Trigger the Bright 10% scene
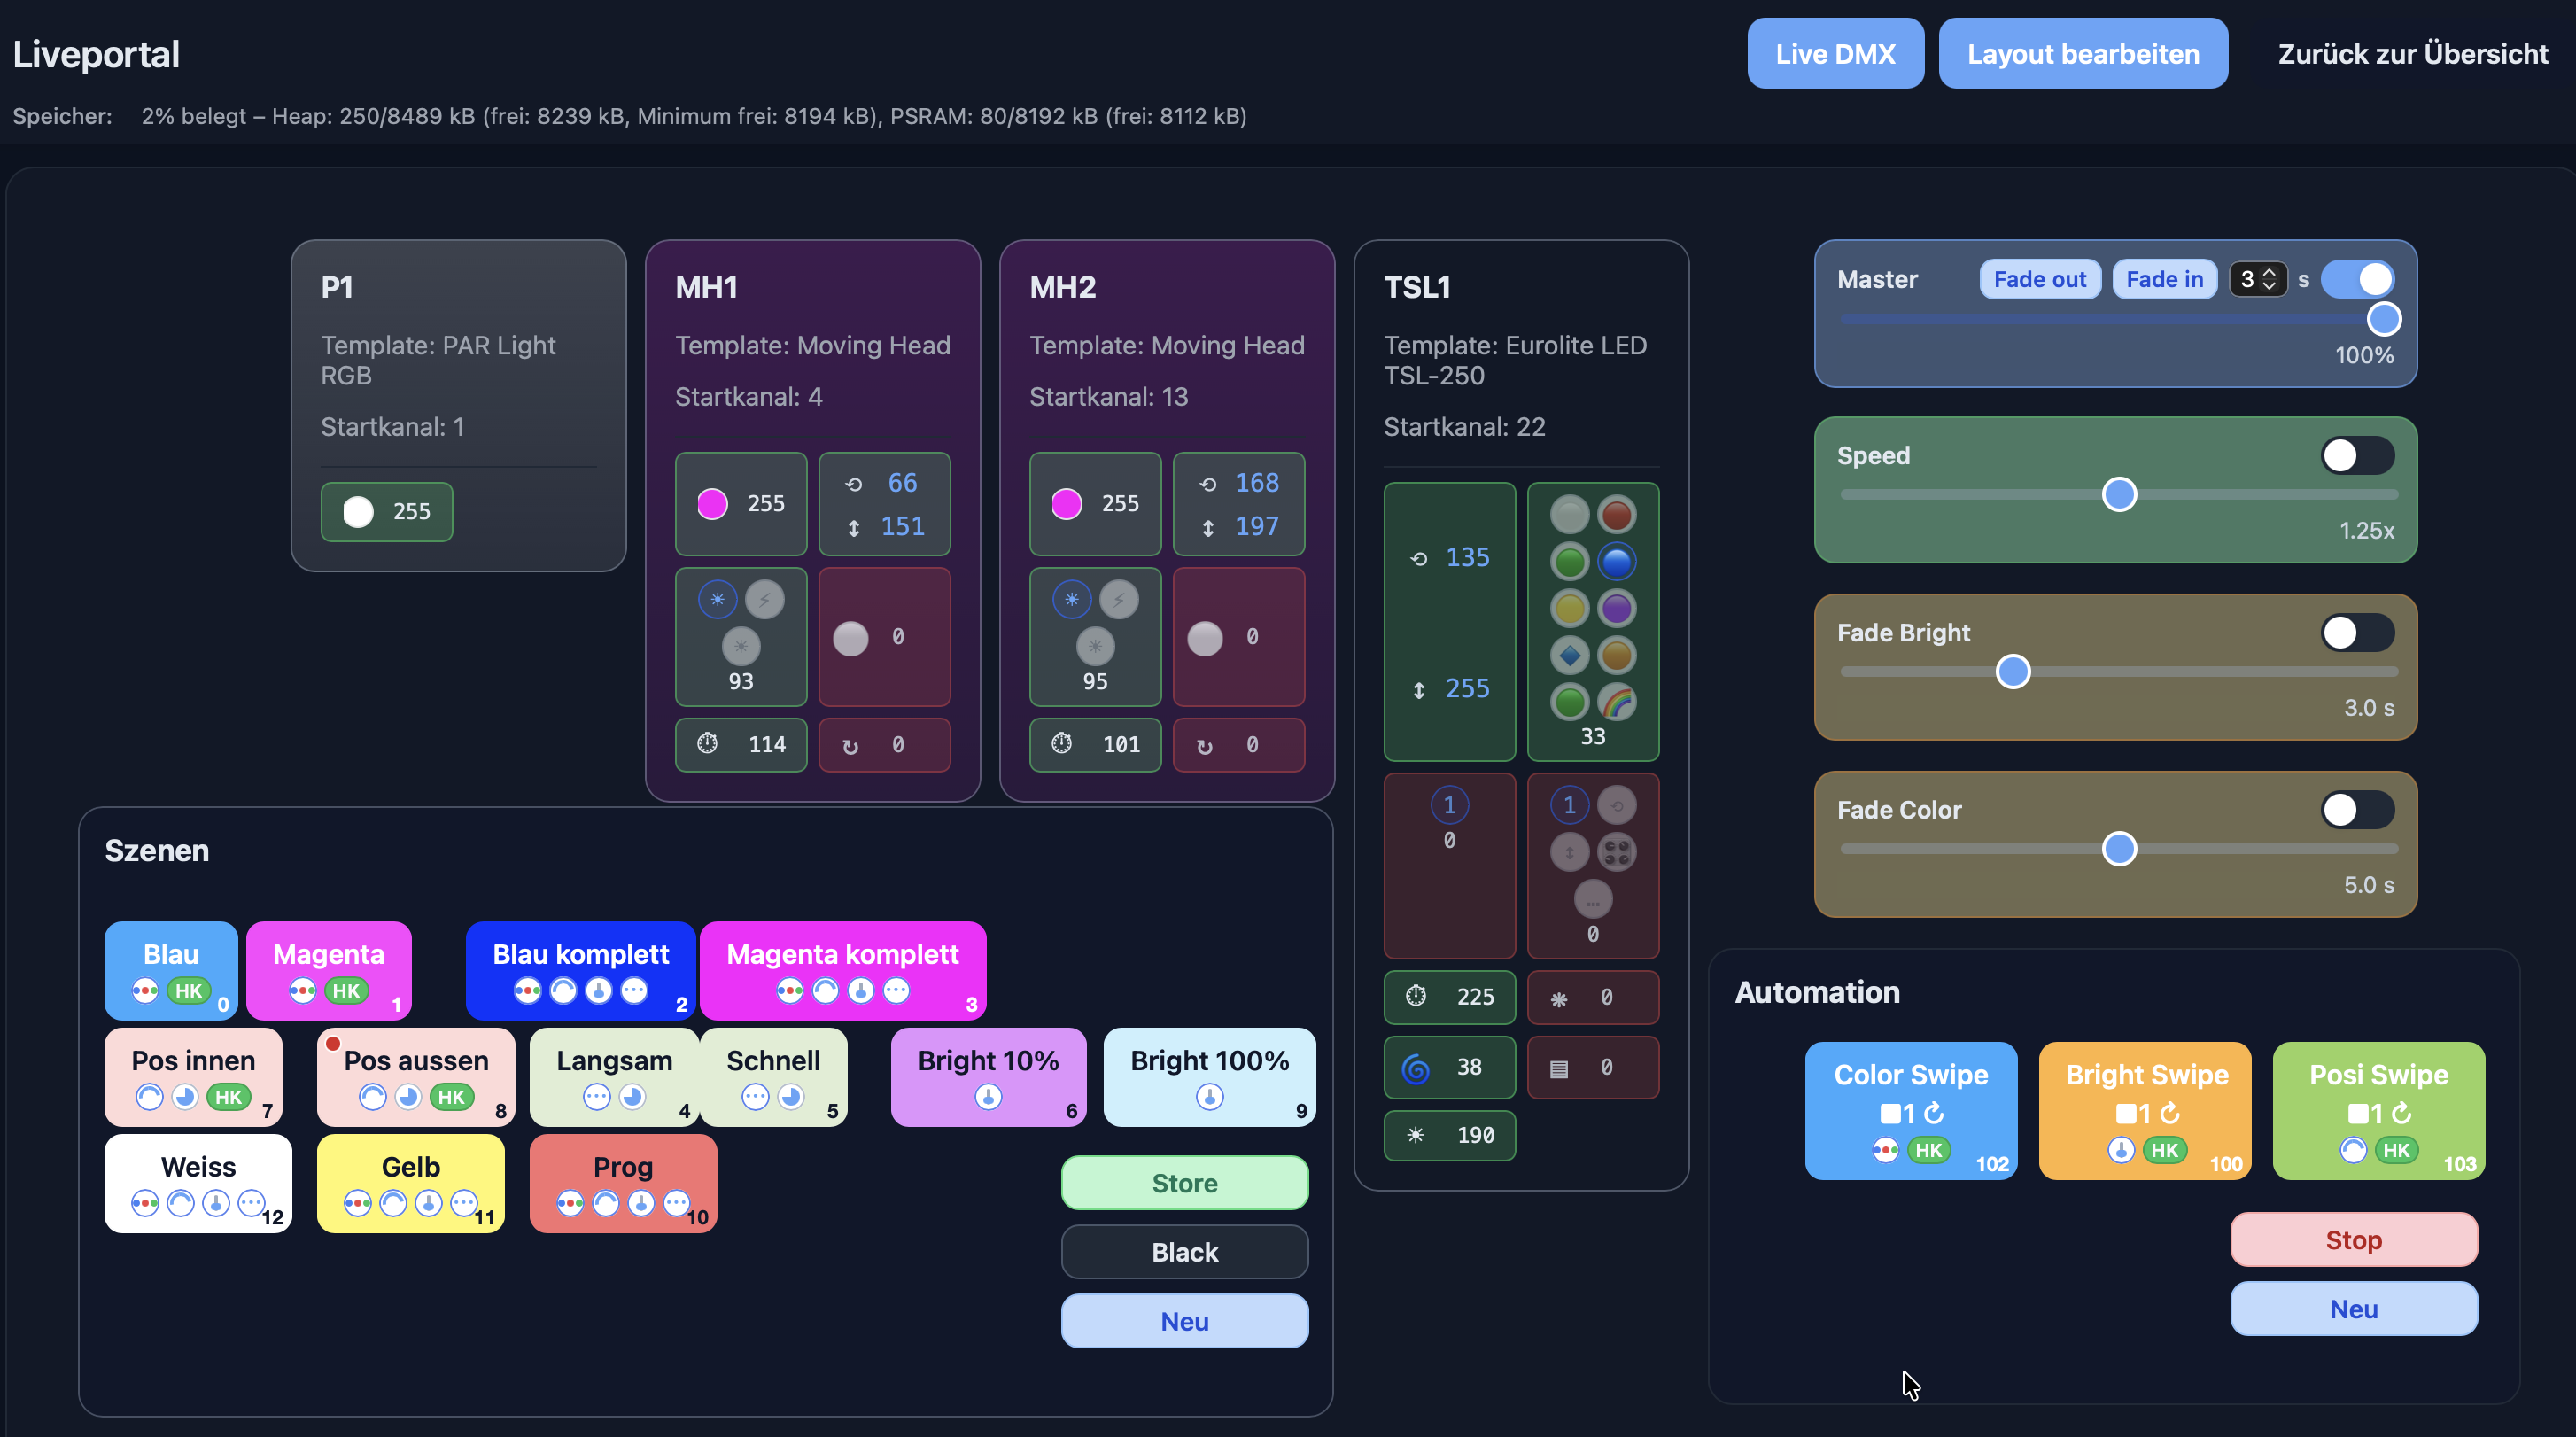2576x1437 pixels. 988,1077
